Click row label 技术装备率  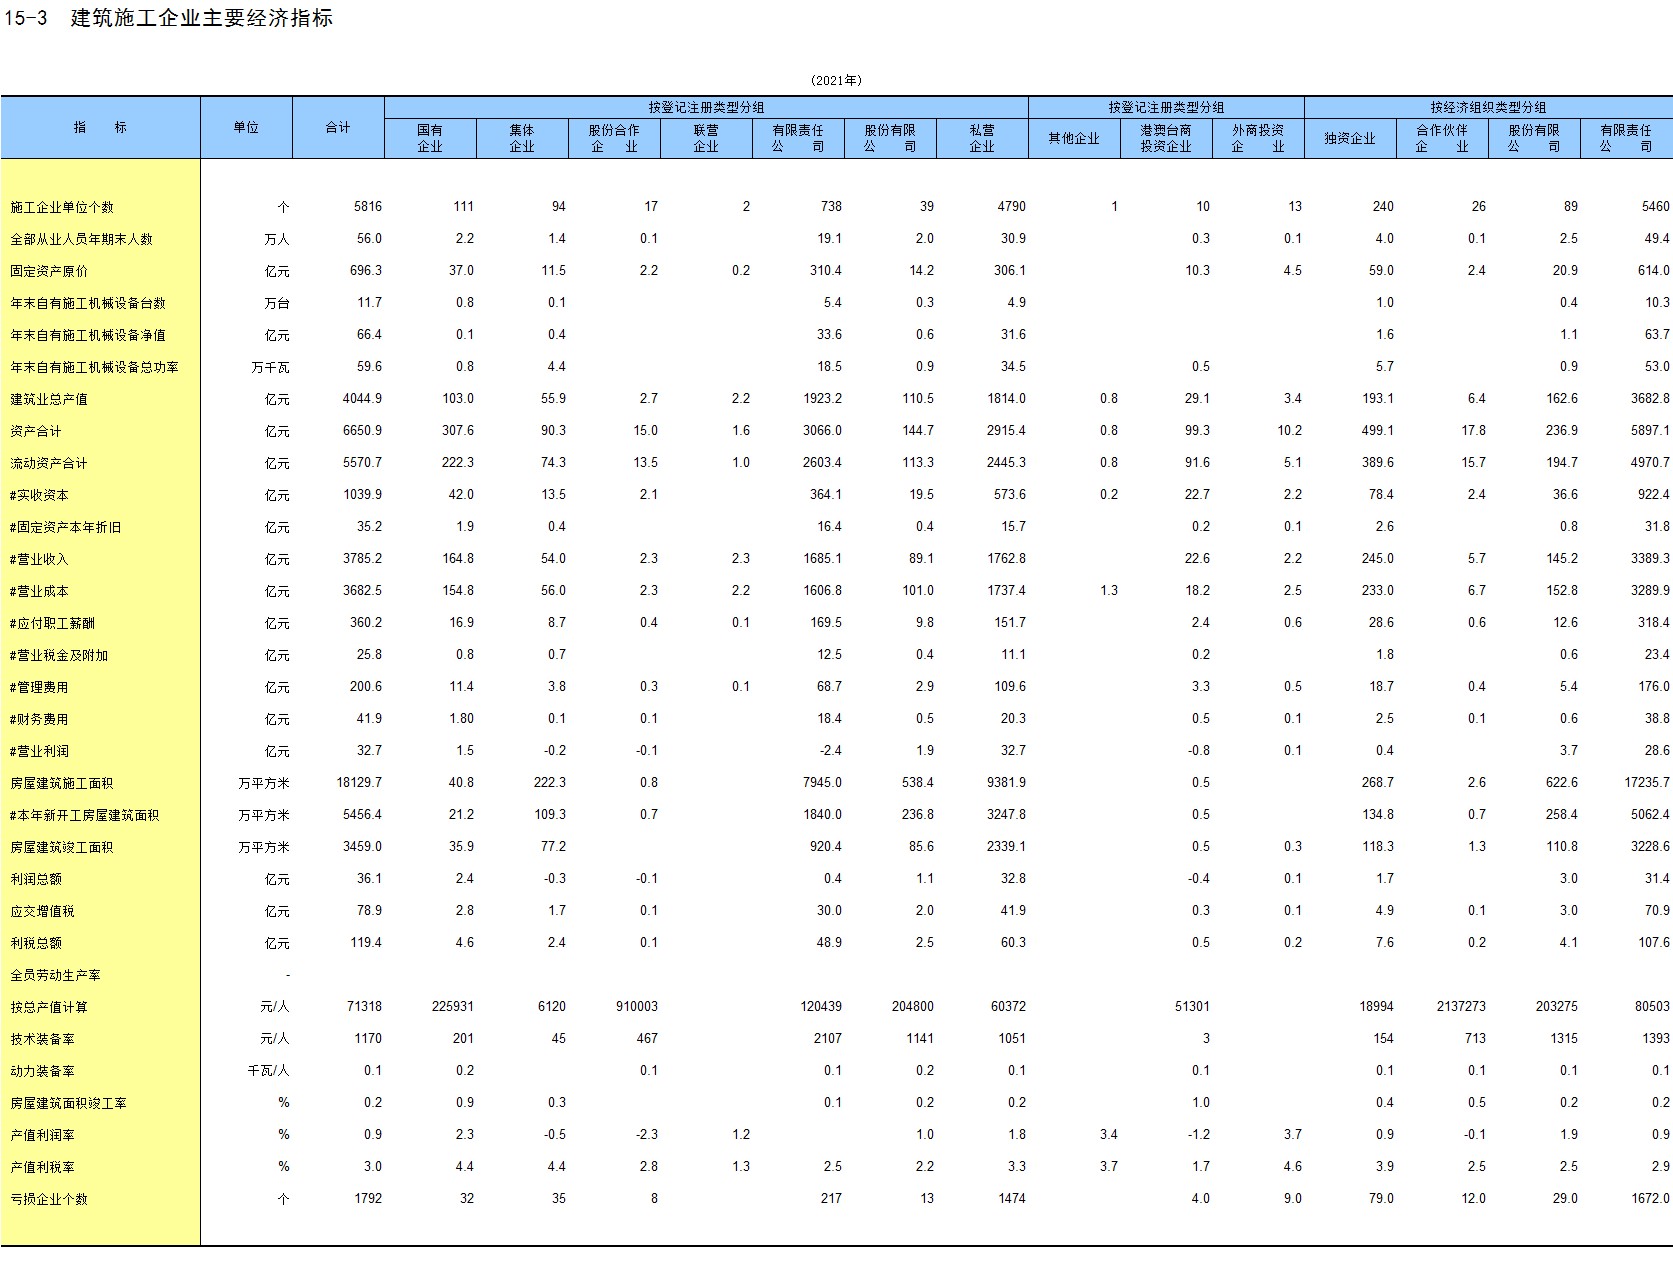42,1039
